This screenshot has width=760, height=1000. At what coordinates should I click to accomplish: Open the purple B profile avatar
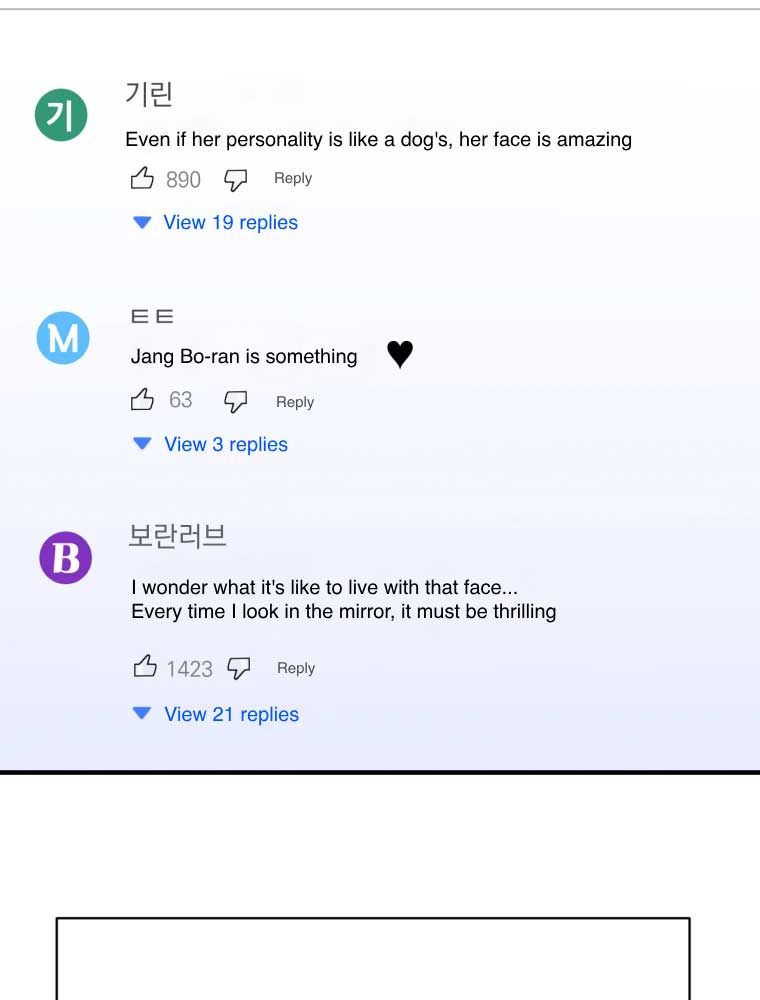coord(66,557)
